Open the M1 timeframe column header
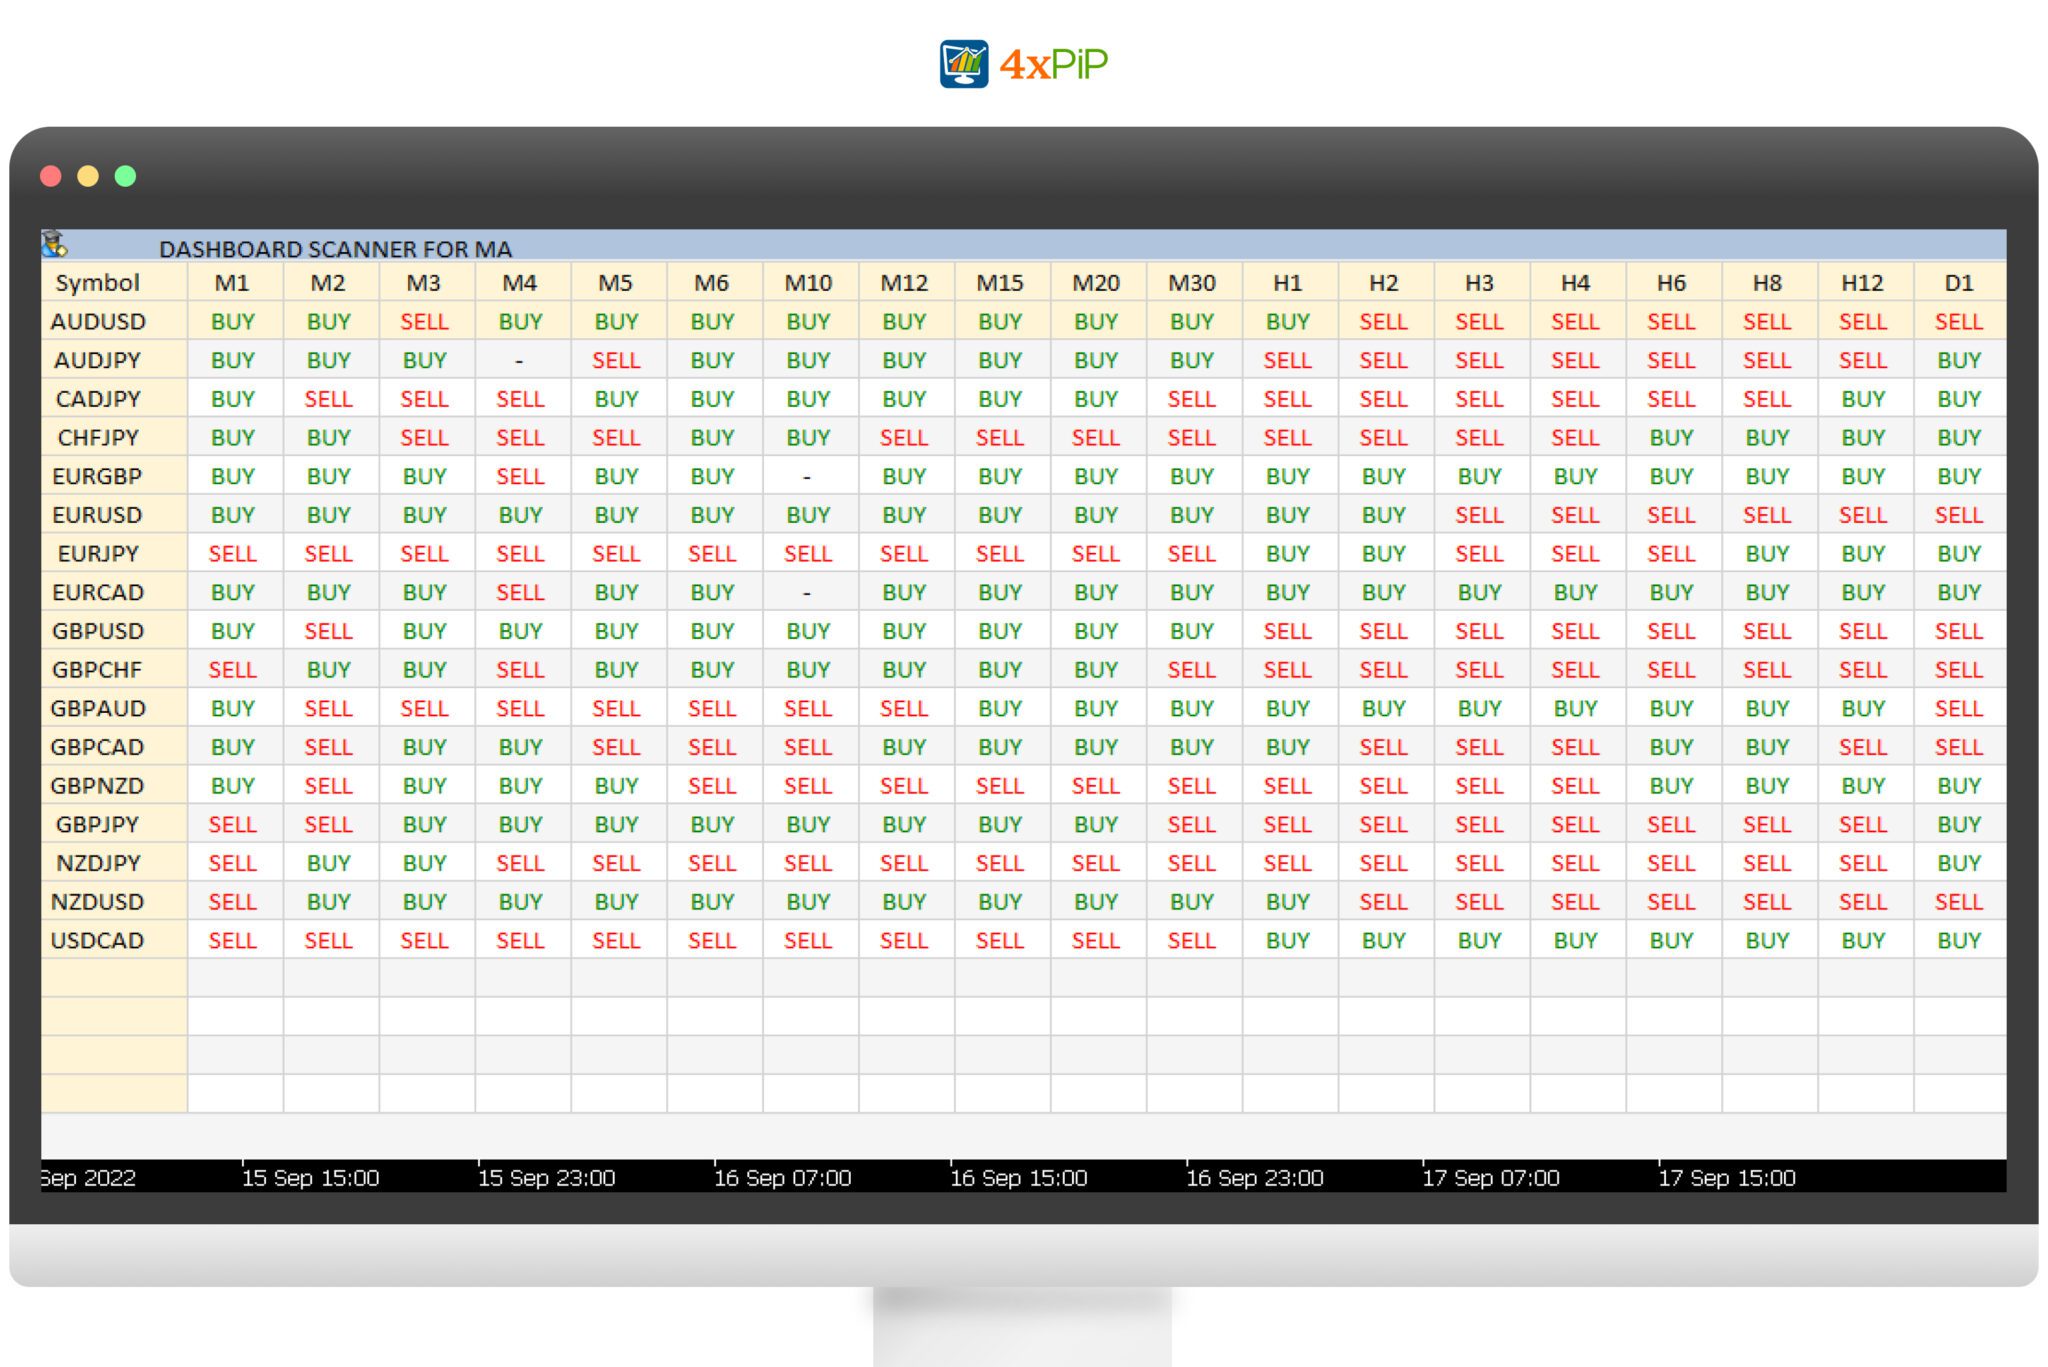The height and width of the screenshot is (1367, 2048). [232, 283]
